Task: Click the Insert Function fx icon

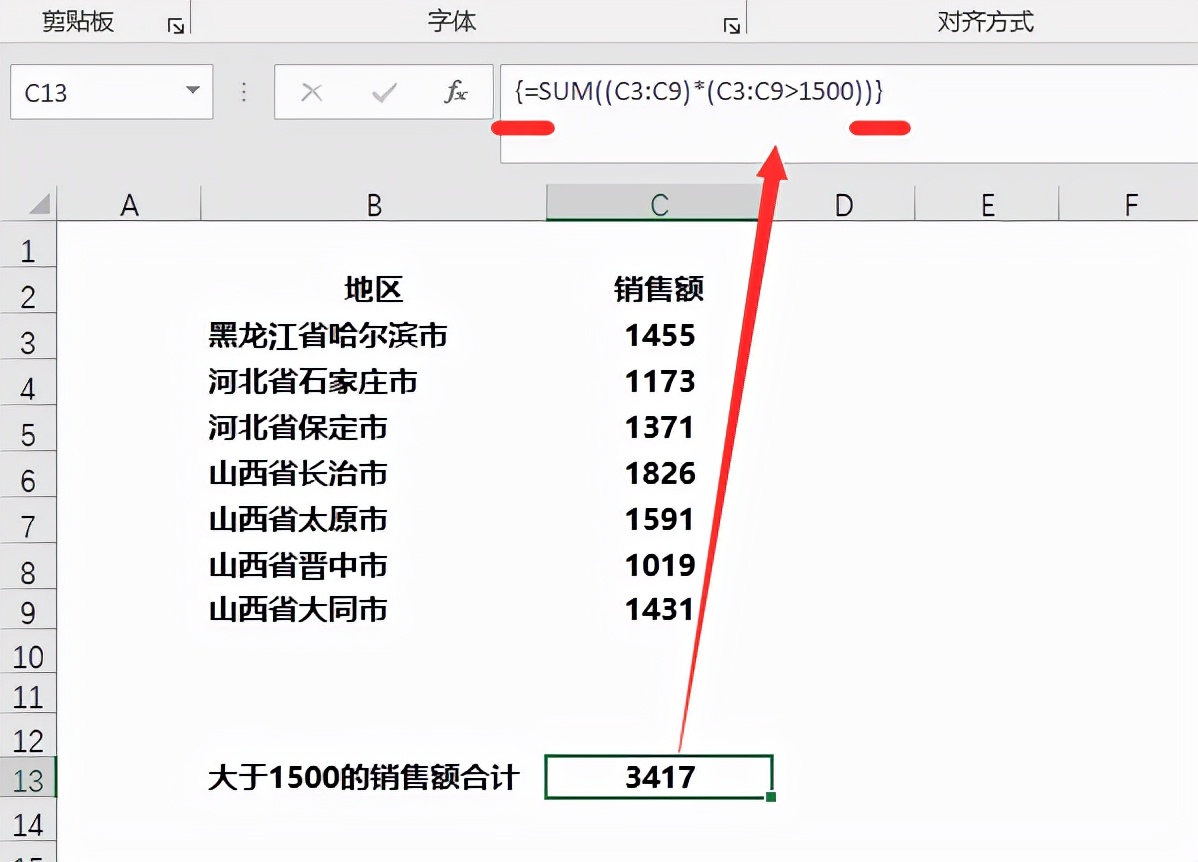Action: click(x=455, y=91)
